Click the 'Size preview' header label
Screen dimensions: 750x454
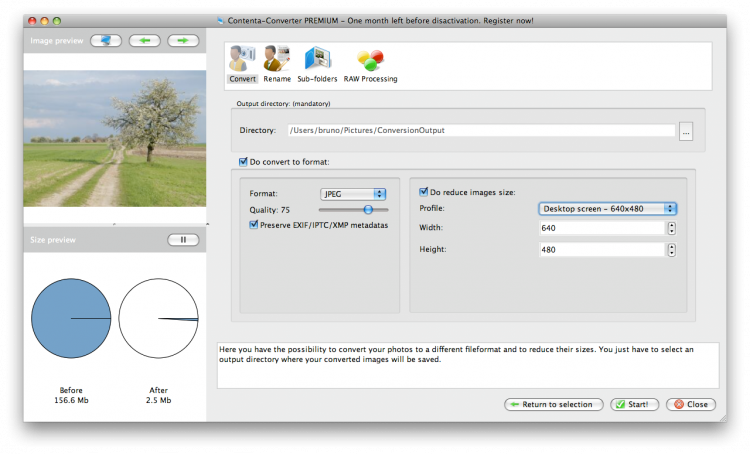coord(53,240)
